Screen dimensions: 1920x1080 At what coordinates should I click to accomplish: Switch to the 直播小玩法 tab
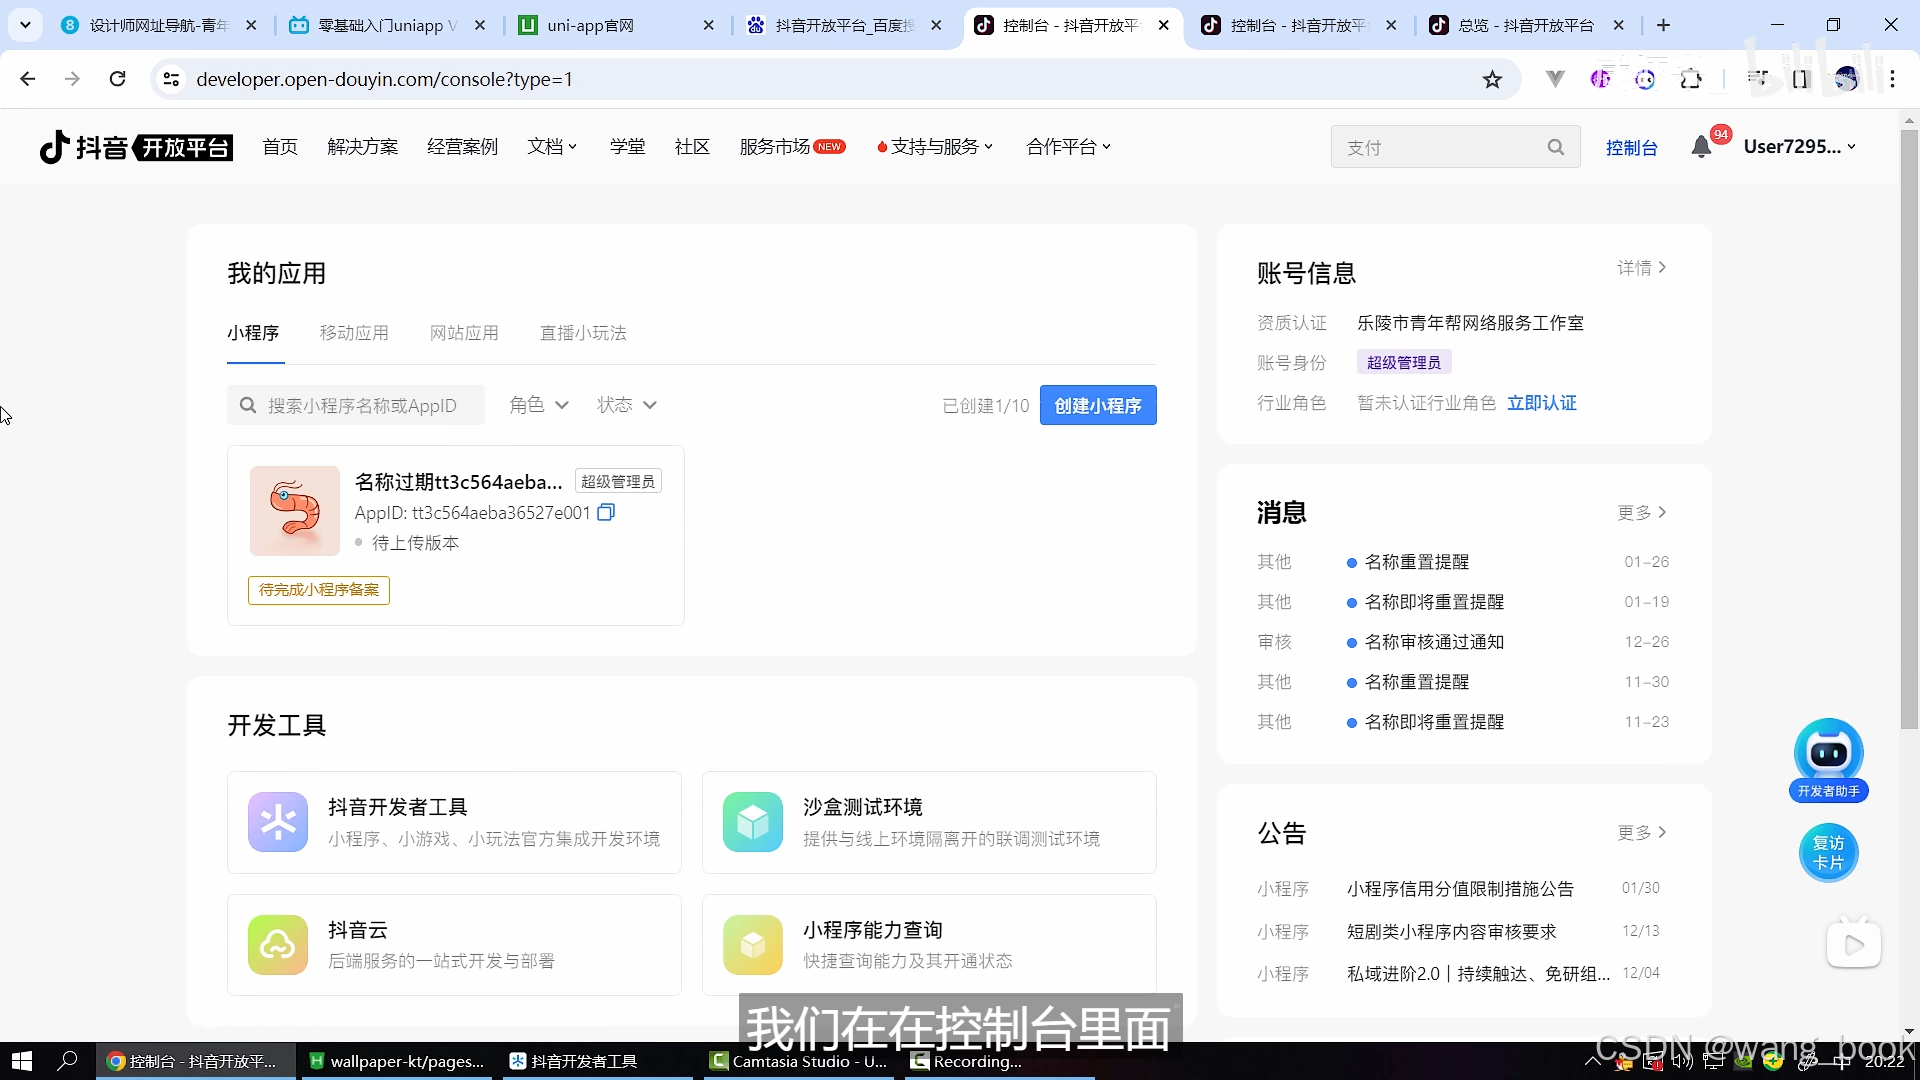tap(583, 333)
